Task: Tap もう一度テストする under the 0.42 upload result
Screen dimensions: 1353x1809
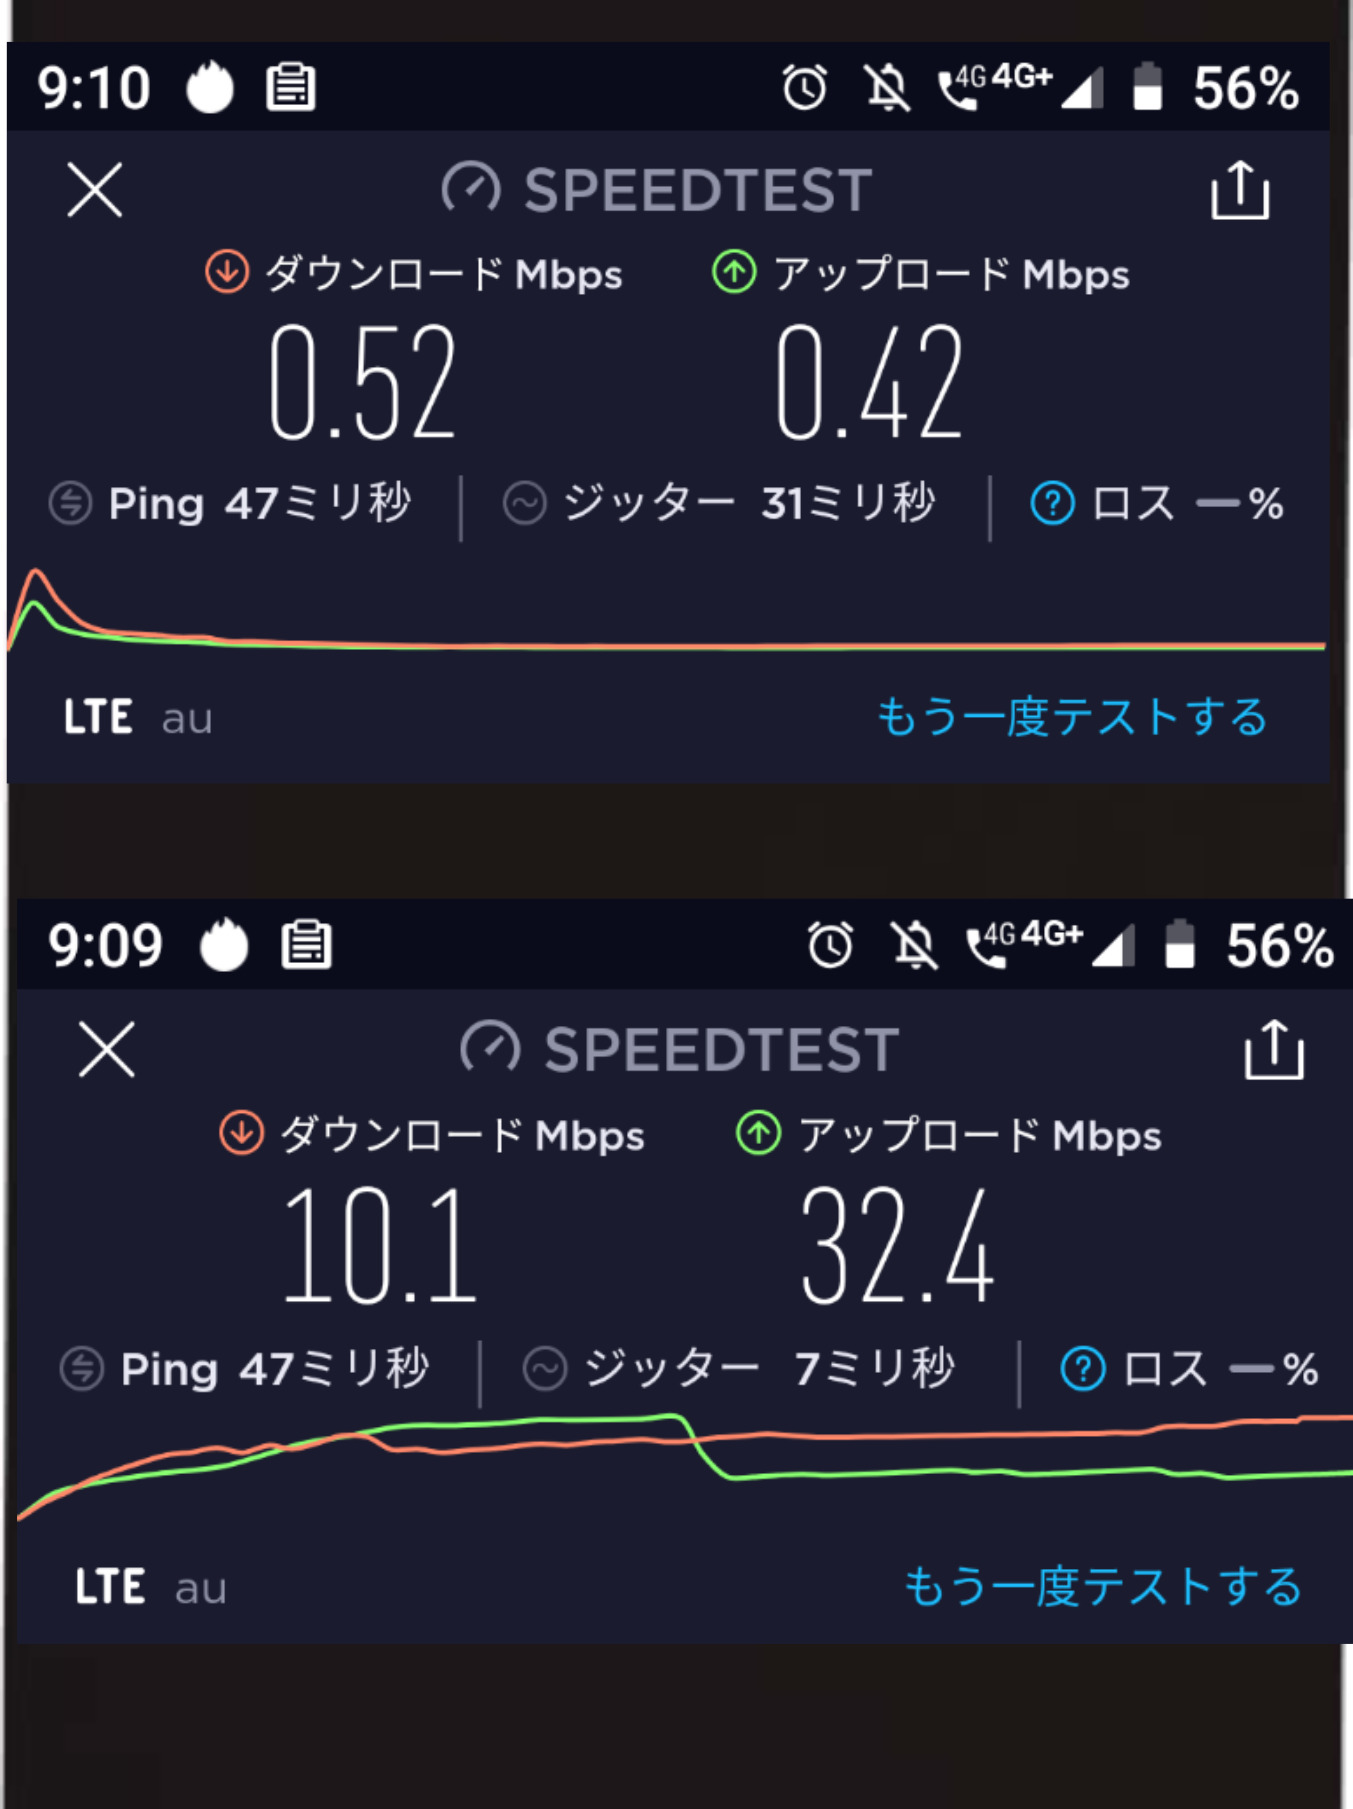Action: pyautogui.click(x=1072, y=717)
